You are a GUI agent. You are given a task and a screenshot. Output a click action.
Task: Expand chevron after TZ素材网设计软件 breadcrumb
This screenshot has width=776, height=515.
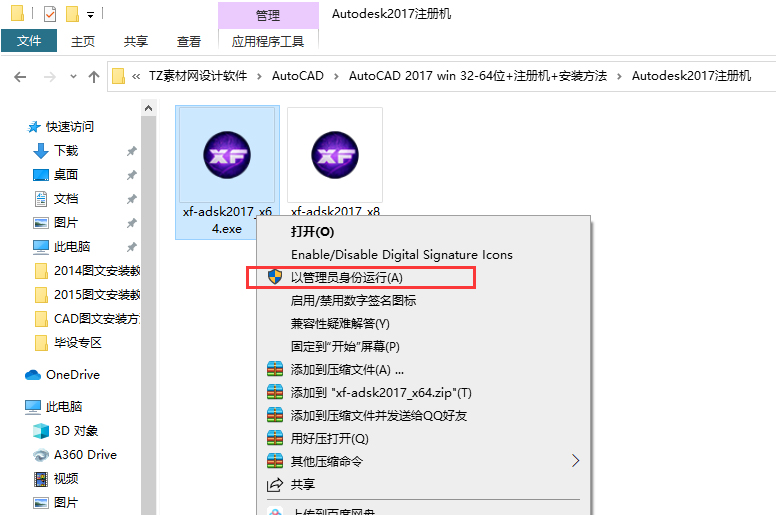259,76
